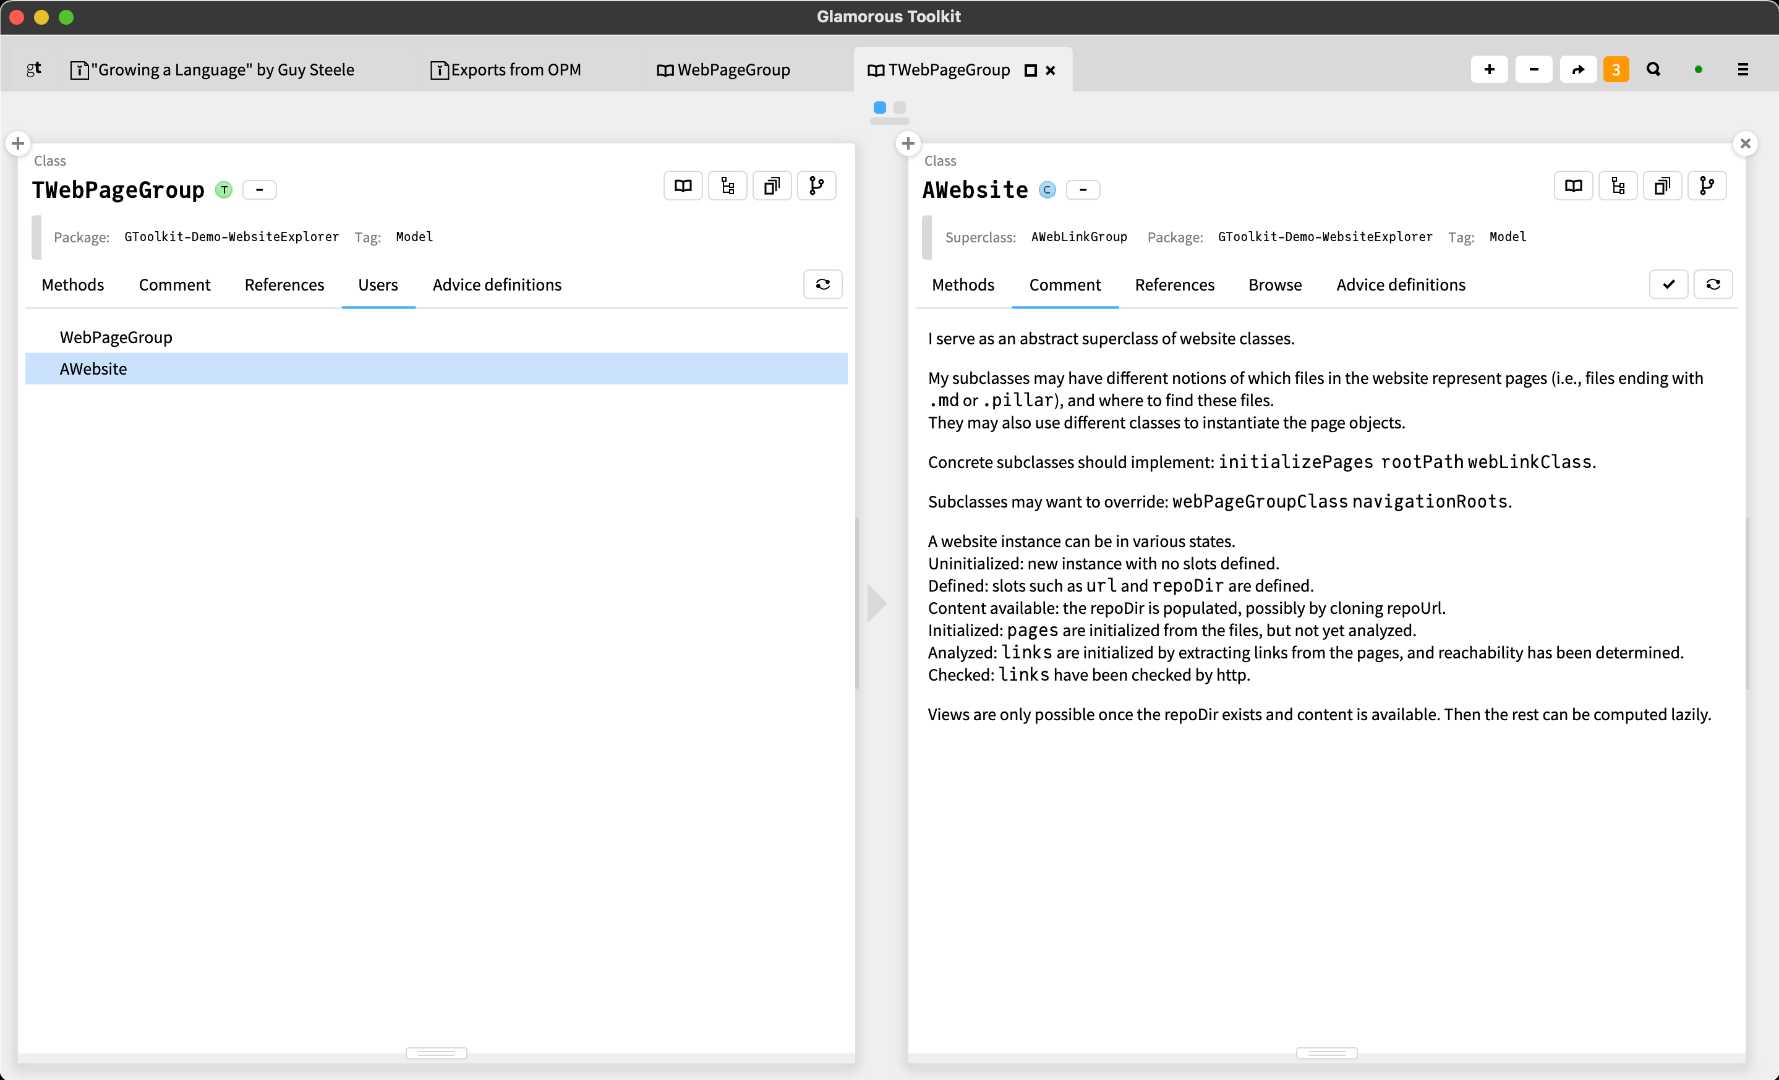The width and height of the screenshot is (1779, 1080).
Task: Click the green status dot indicator
Action: [1698, 70]
